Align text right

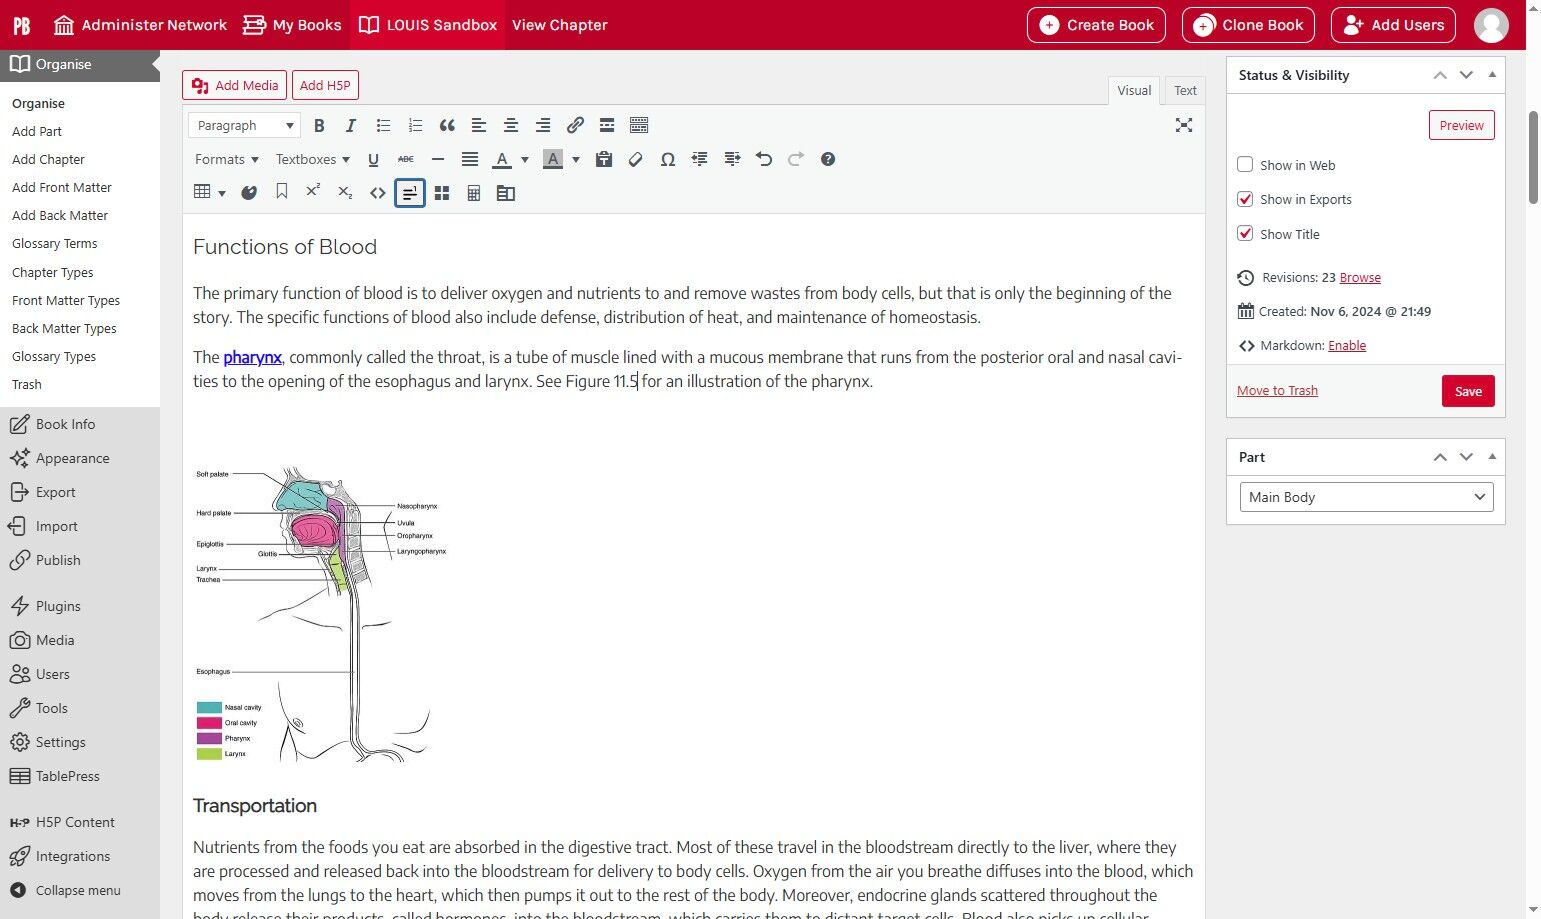pyautogui.click(x=543, y=125)
